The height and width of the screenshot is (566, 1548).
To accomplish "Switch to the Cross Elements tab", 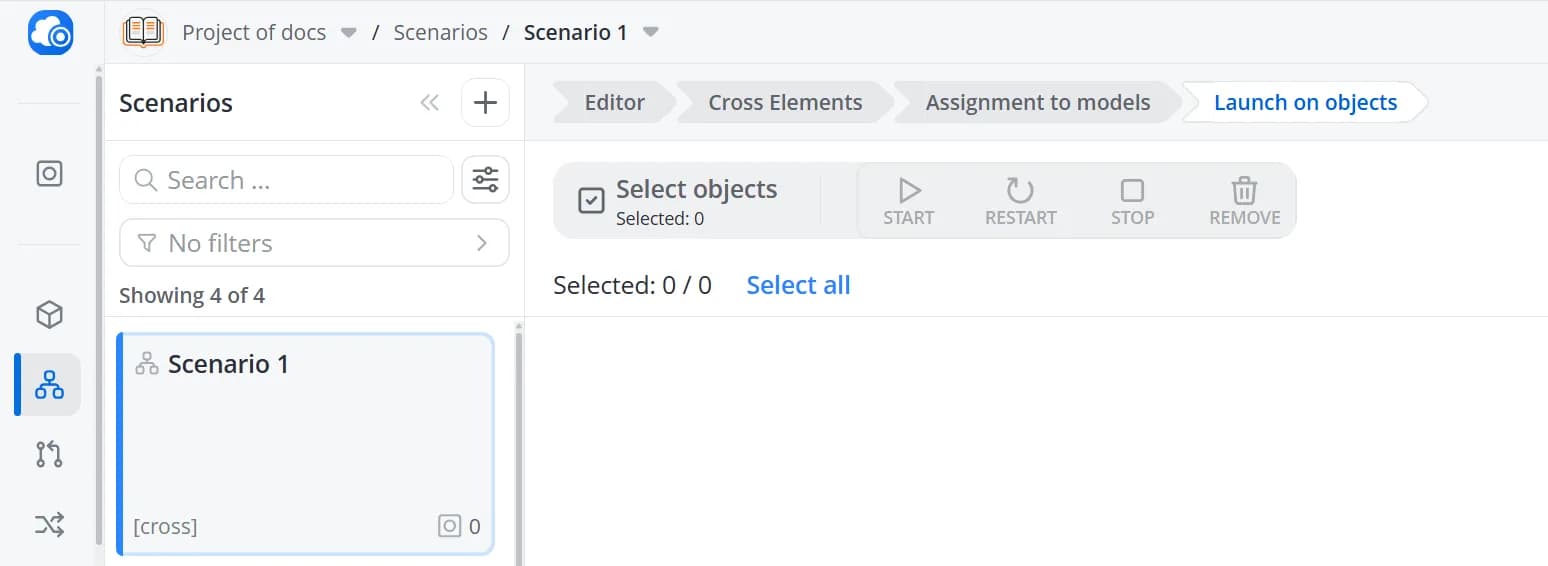I will [785, 102].
